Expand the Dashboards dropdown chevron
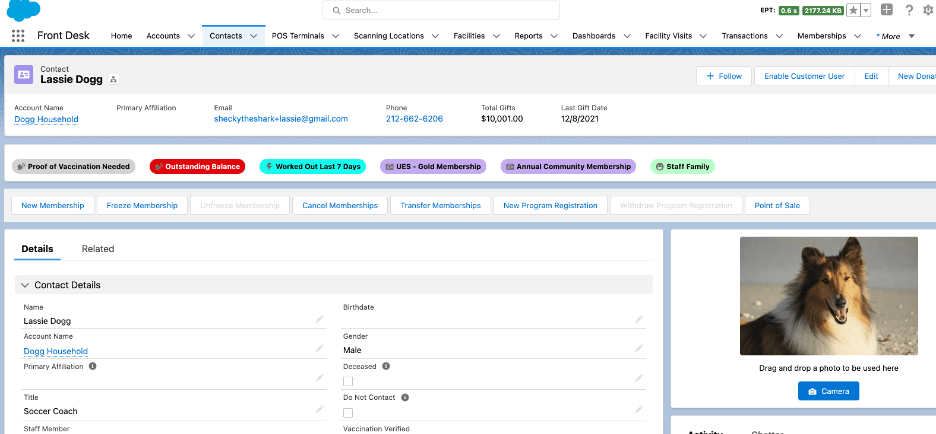Screen dimensions: 936x434 pos(627,36)
